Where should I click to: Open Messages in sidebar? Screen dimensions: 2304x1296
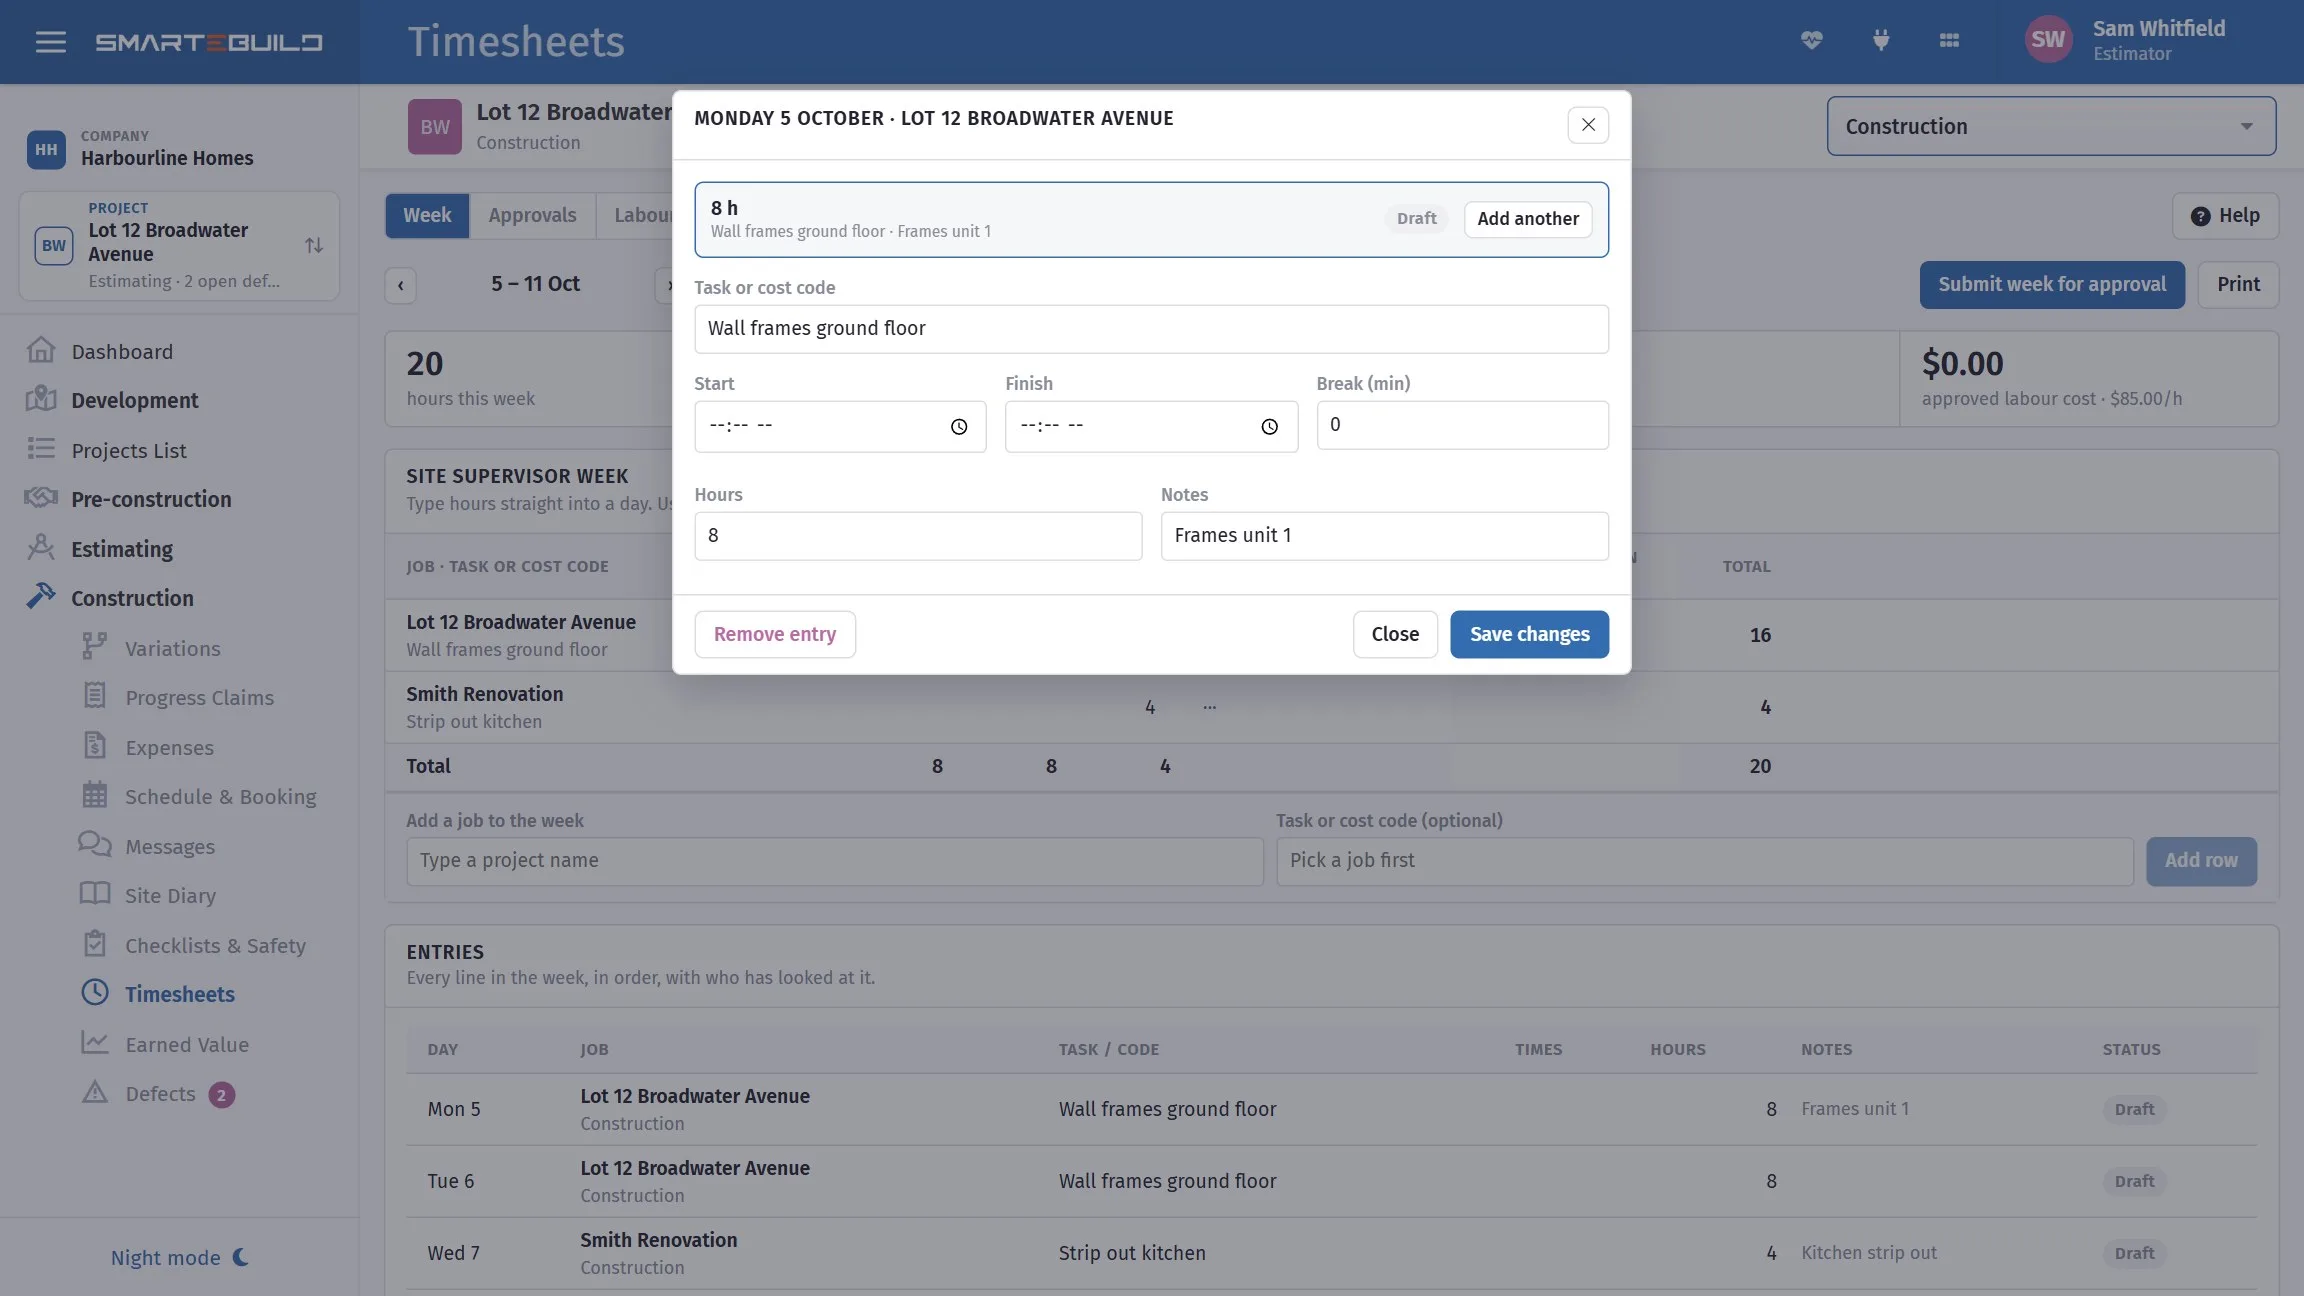point(169,847)
